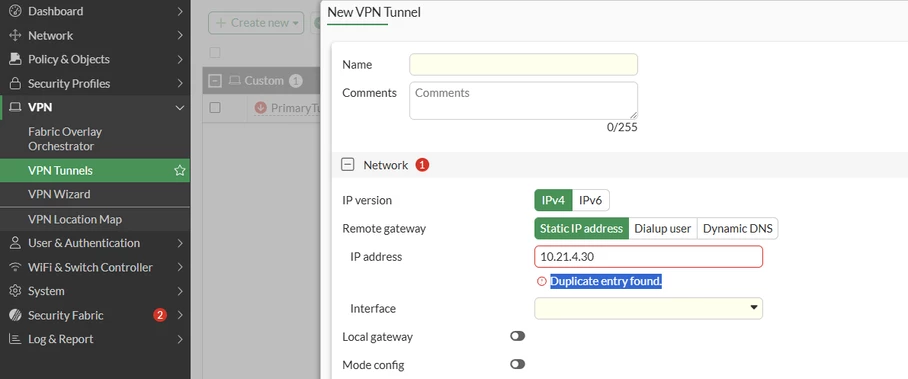Check the select-all checkbox in table header
Image resolution: width=908 pixels, height=379 pixels.
(x=215, y=53)
